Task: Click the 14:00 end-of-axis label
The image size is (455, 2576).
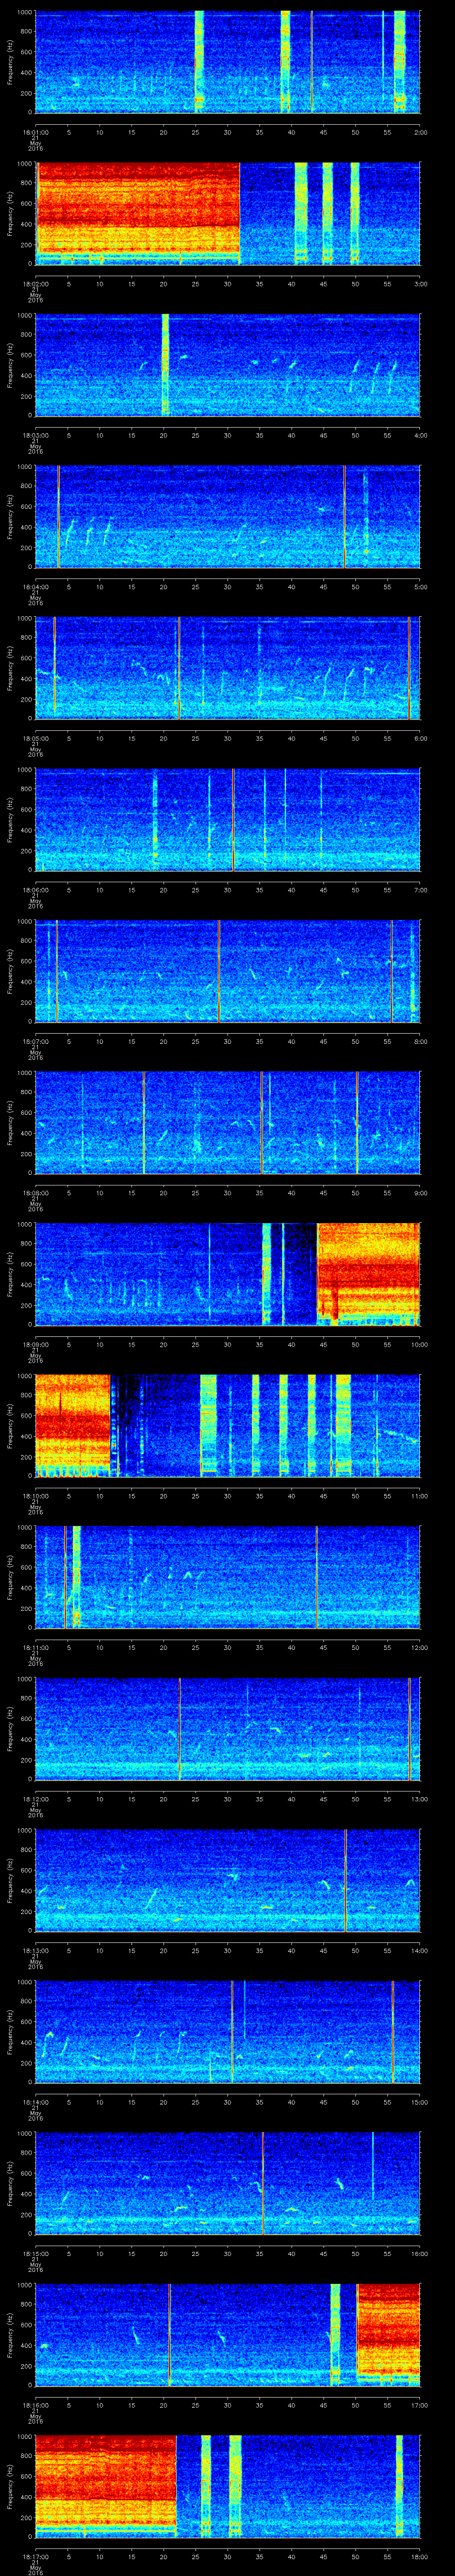Action: [x=419, y=1950]
